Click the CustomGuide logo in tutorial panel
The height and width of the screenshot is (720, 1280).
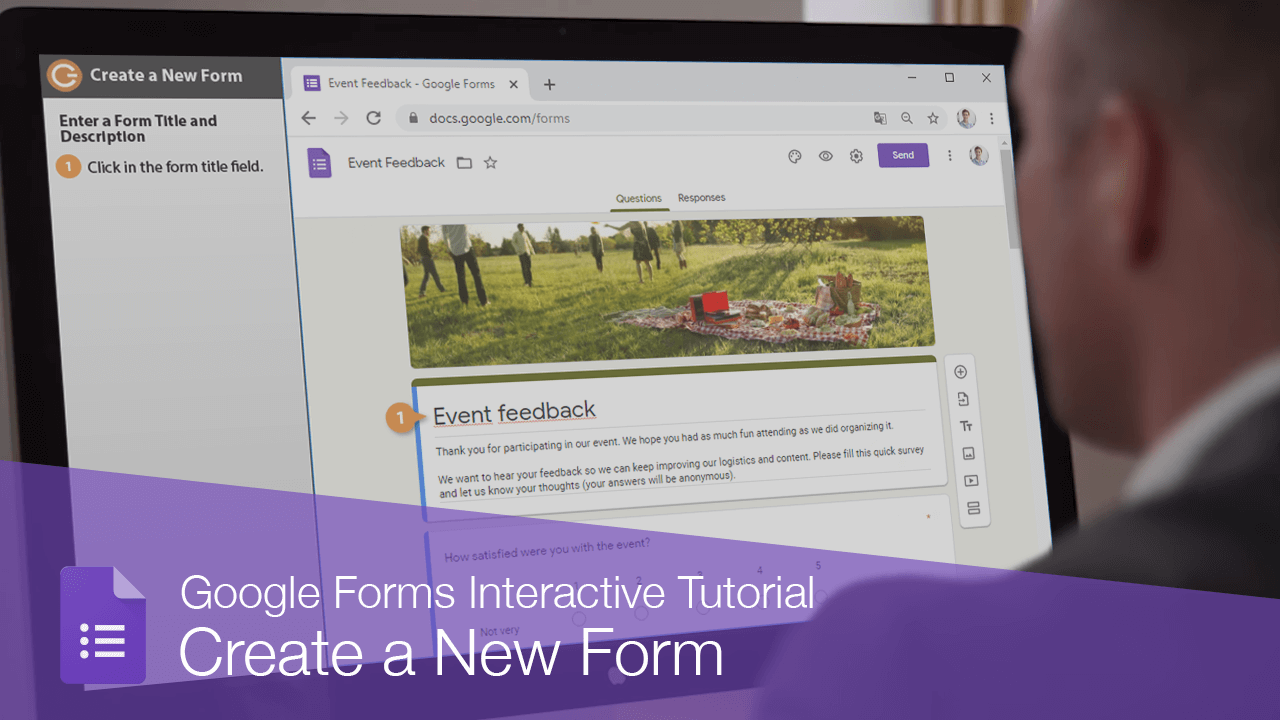pyautogui.click(x=64, y=75)
